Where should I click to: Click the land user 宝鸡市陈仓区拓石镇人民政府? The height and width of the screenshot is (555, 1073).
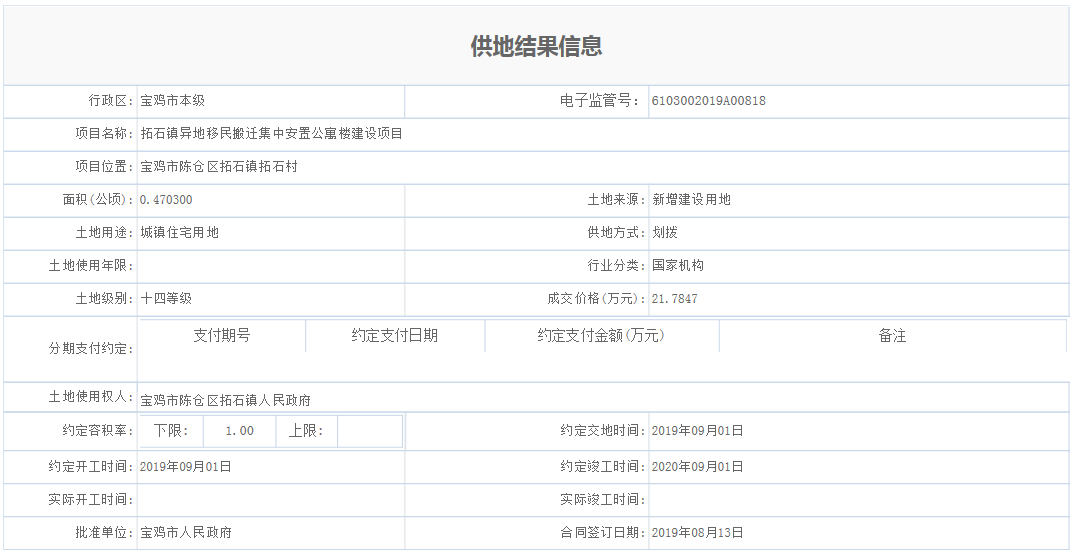tap(225, 400)
